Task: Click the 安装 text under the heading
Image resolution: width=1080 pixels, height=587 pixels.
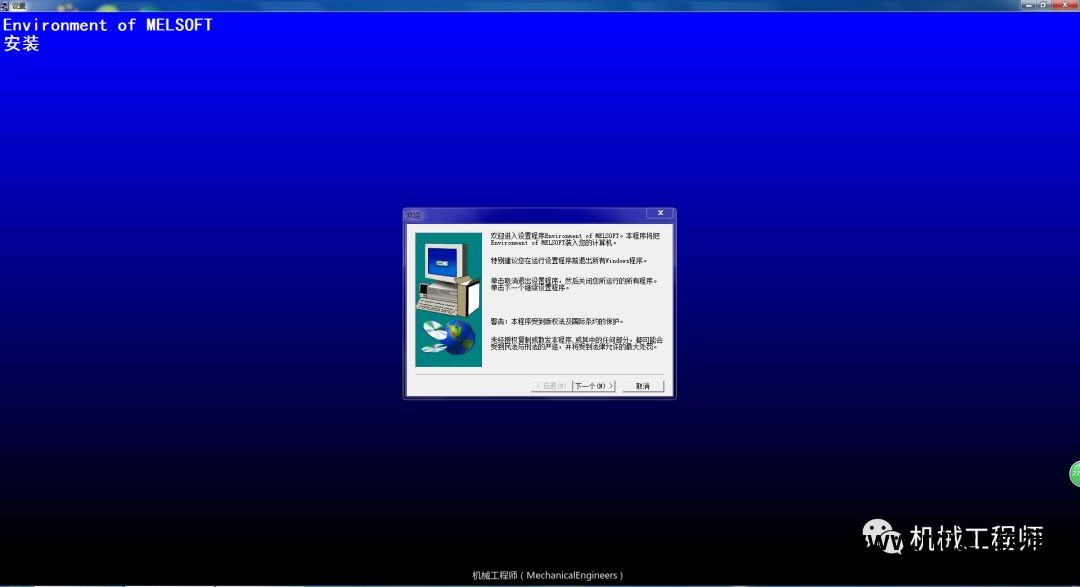Action: pyautogui.click(x=21, y=44)
